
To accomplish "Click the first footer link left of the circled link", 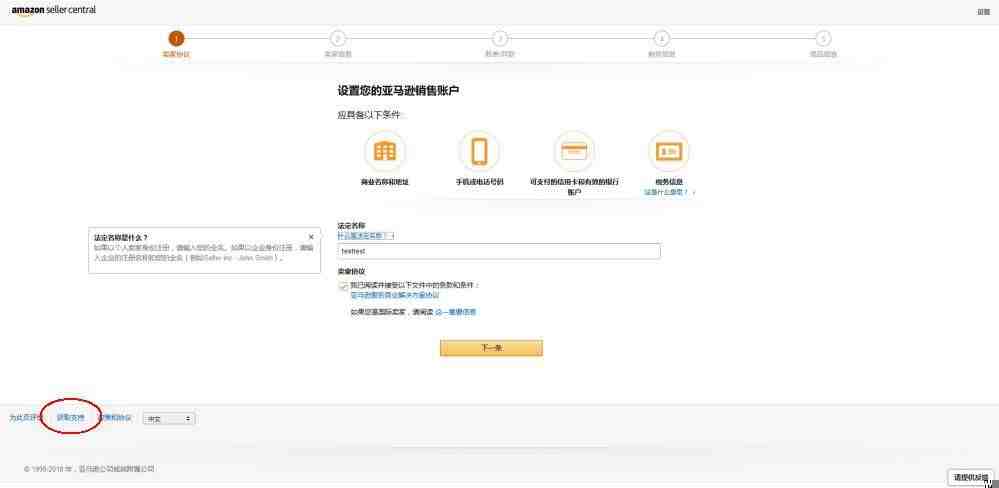I will [x=25, y=418].
